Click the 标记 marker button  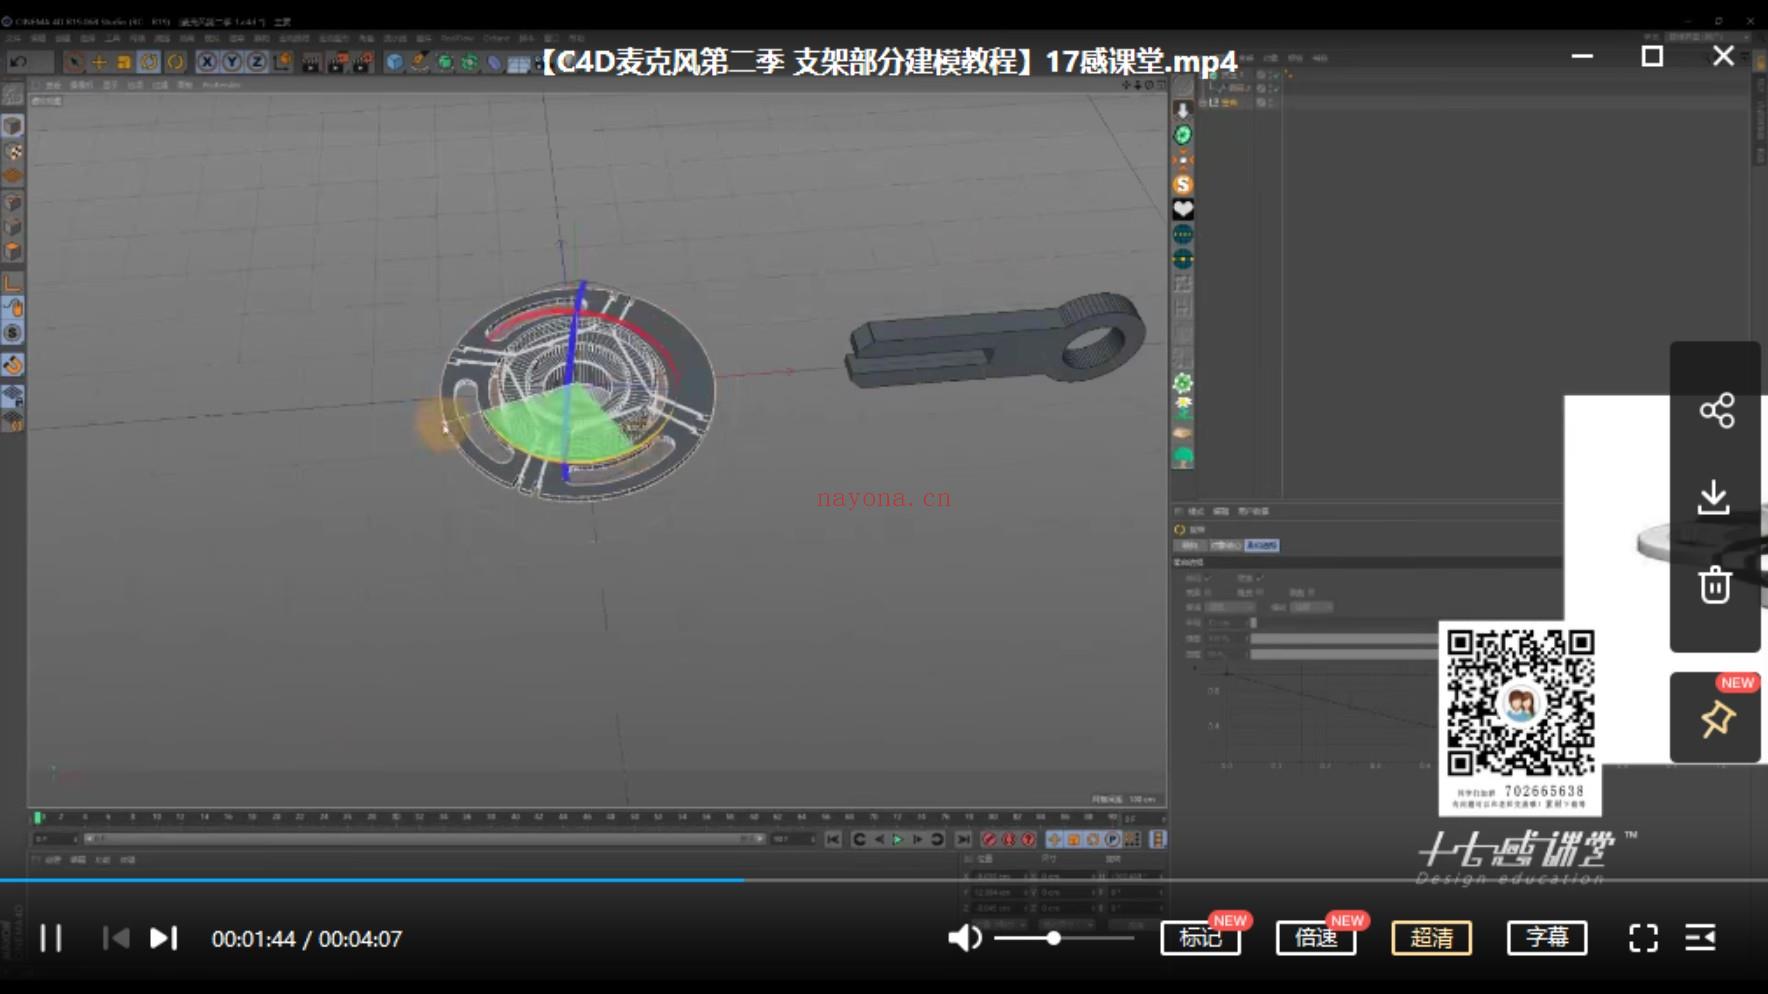(1200, 938)
